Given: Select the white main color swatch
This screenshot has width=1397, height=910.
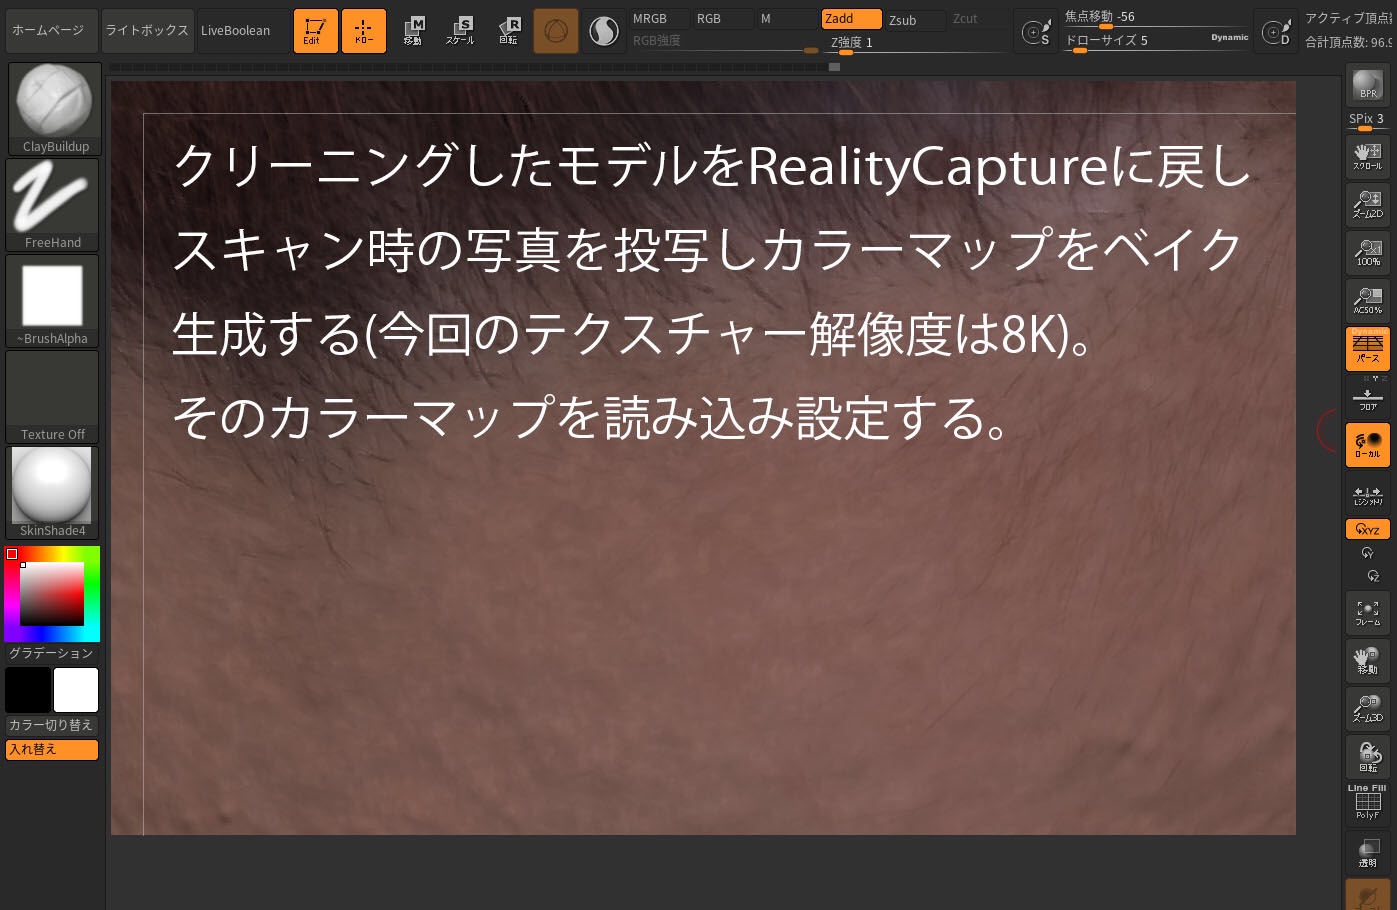Looking at the screenshot, I should [x=76, y=690].
